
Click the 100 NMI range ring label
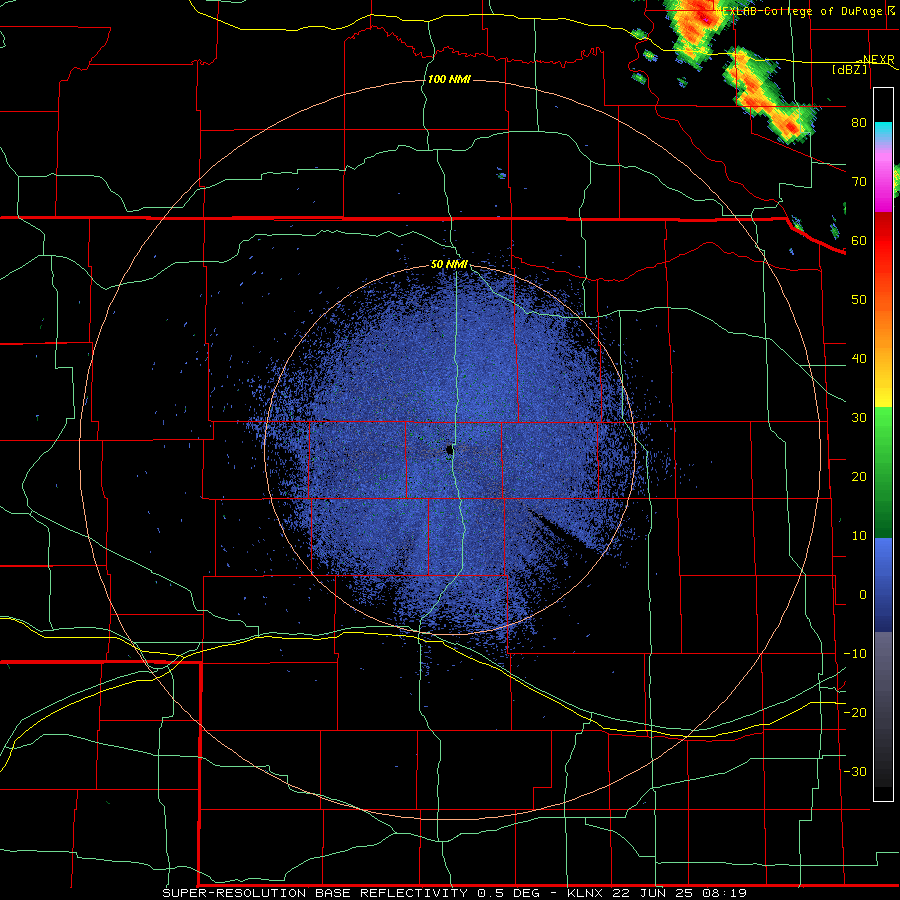pyautogui.click(x=449, y=79)
